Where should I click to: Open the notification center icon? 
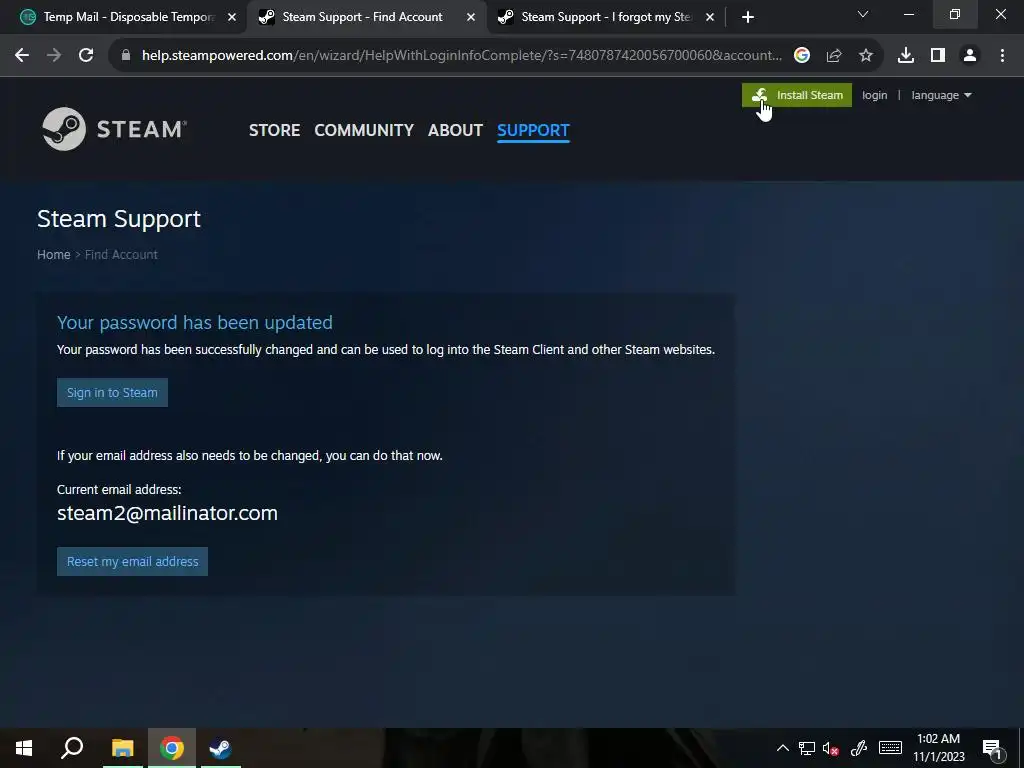992,748
